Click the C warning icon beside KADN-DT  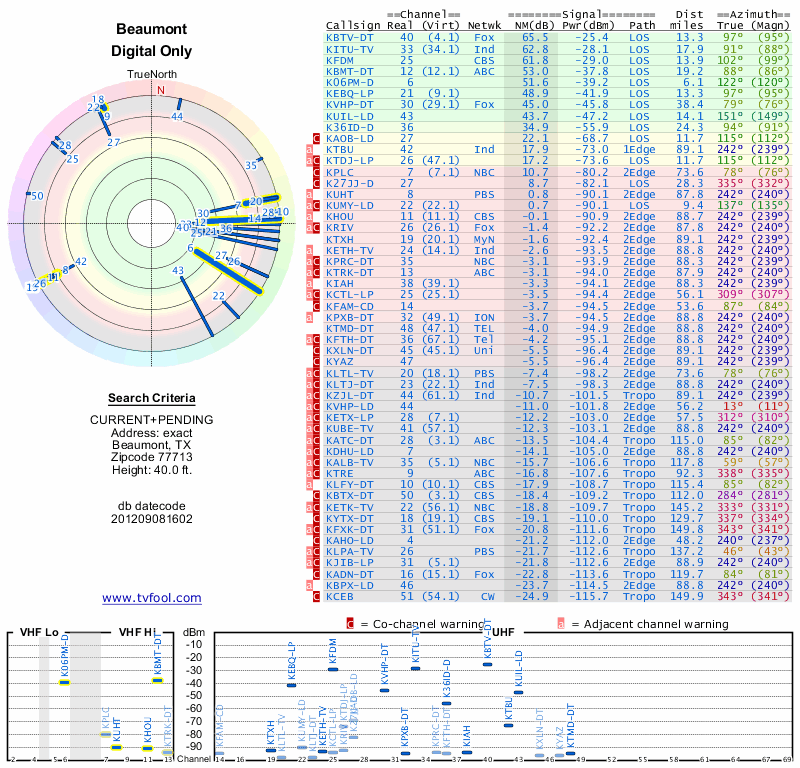(x=316, y=575)
